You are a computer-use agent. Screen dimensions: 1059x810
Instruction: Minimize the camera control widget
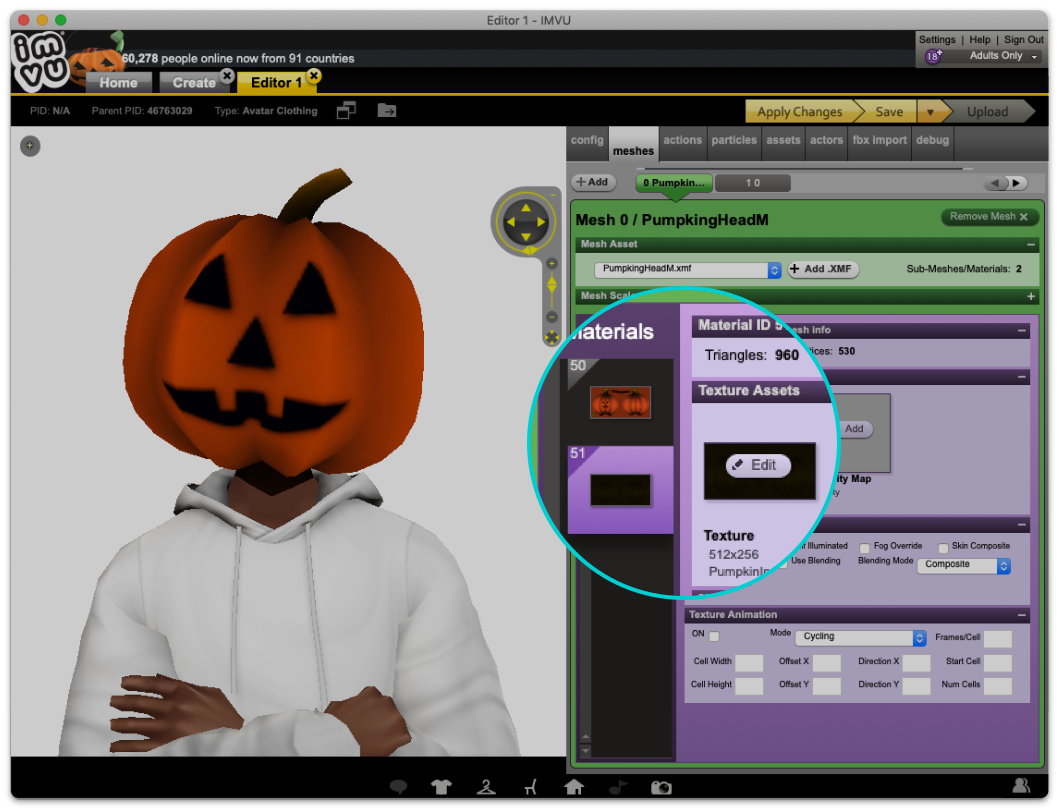point(552,195)
